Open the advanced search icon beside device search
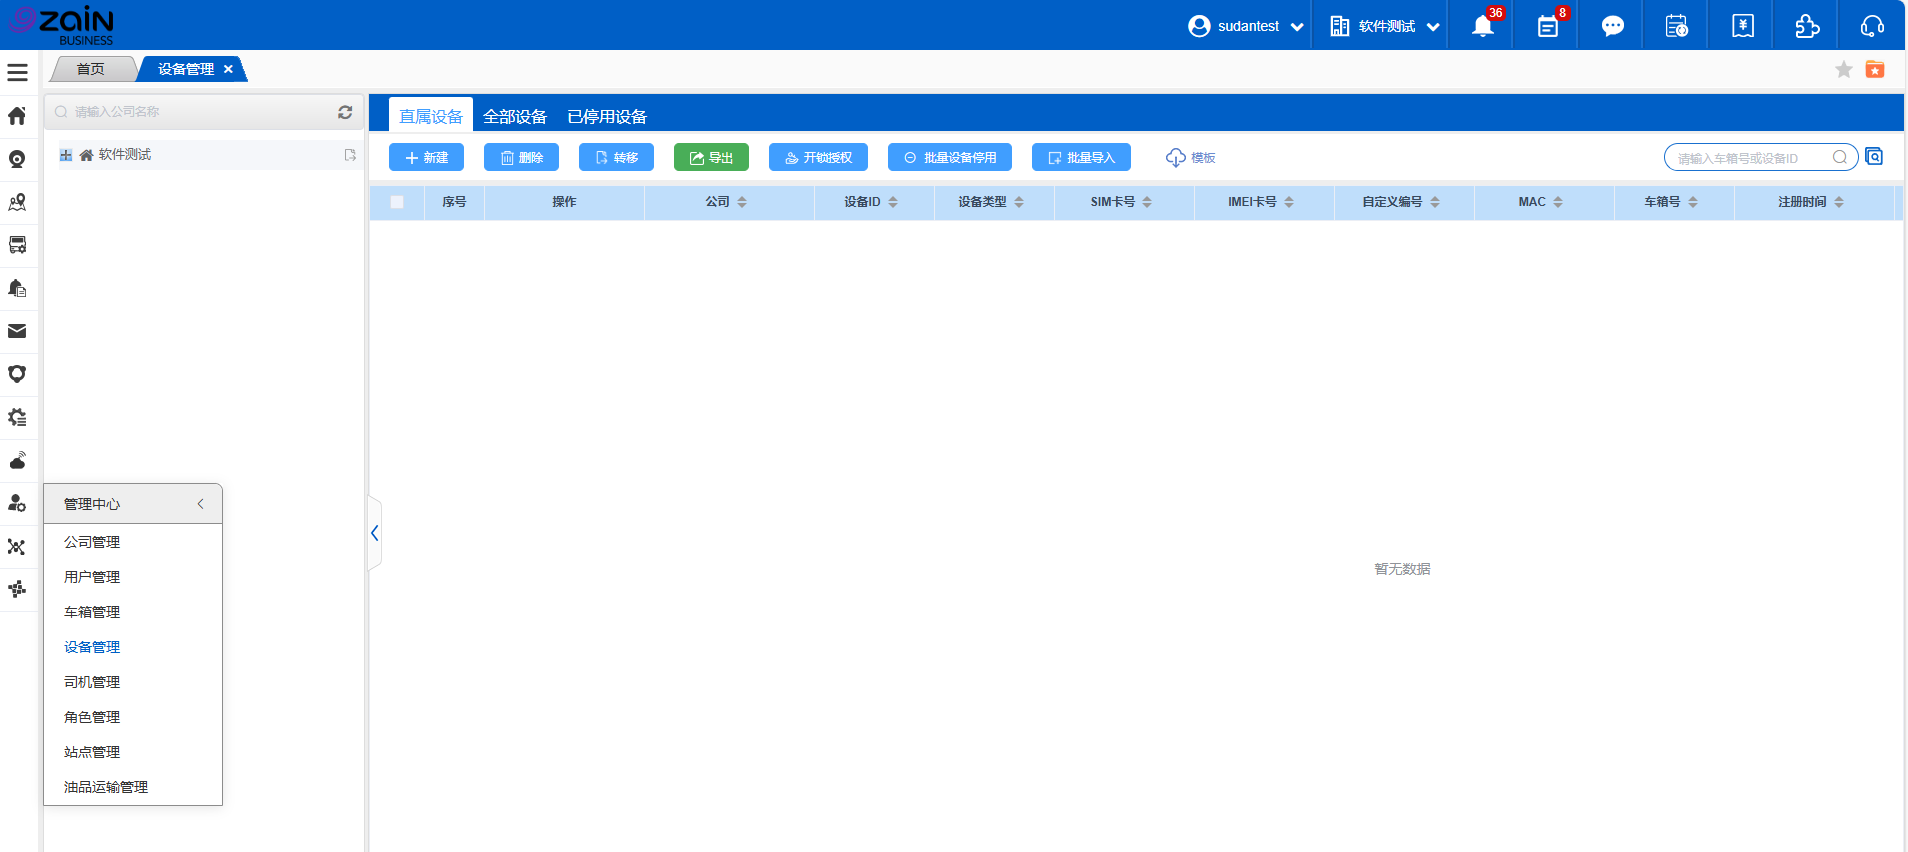The width and height of the screenshot is (1908, 852). [x=1875, y=157]
